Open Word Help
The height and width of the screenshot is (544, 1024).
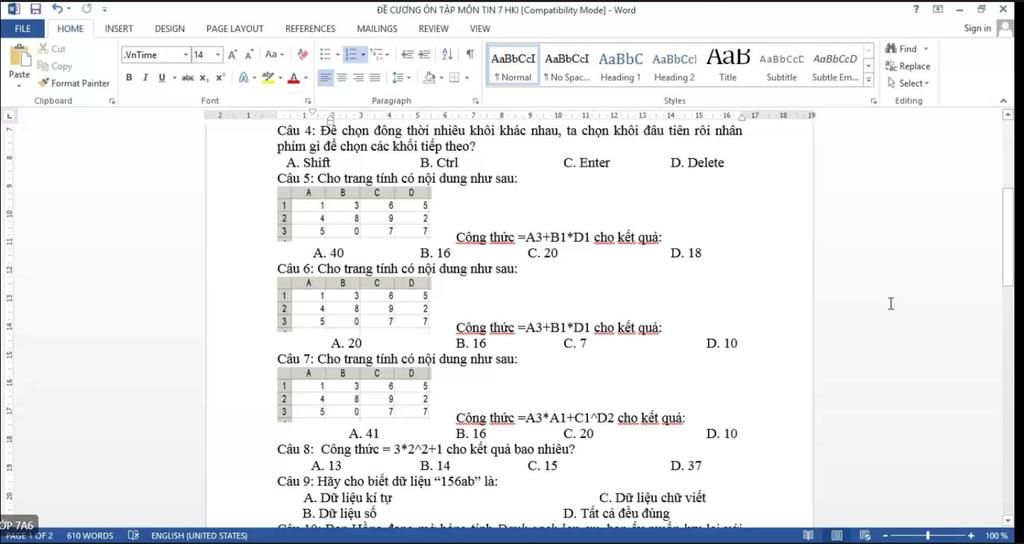[916, 9]
